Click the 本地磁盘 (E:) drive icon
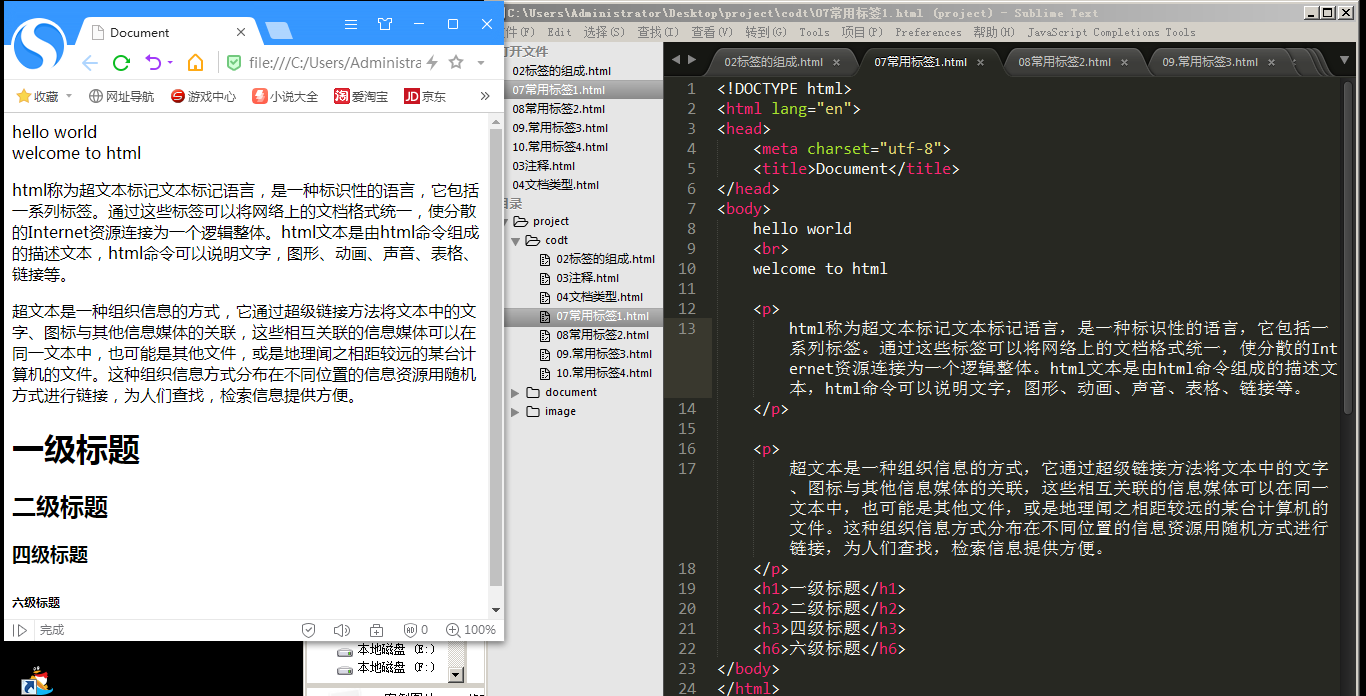This screenshot has width=1366, height=696. point(345,650)
